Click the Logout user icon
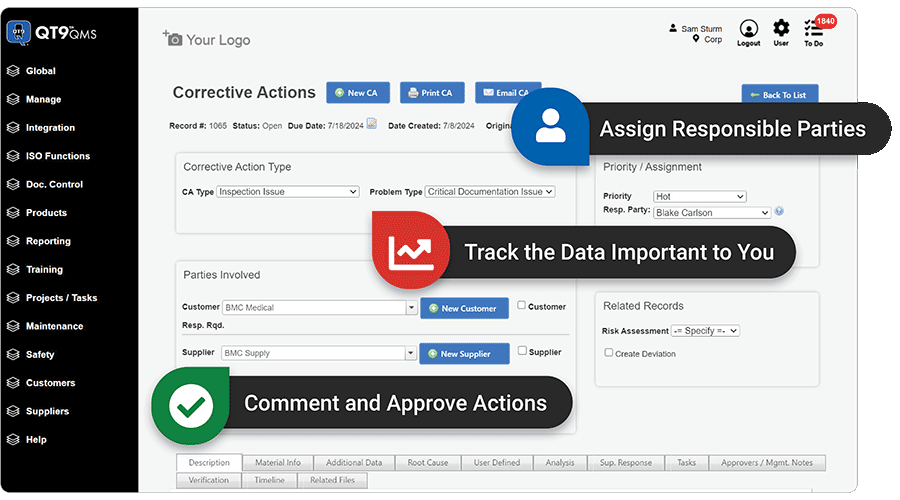 [x=748, y=29]
